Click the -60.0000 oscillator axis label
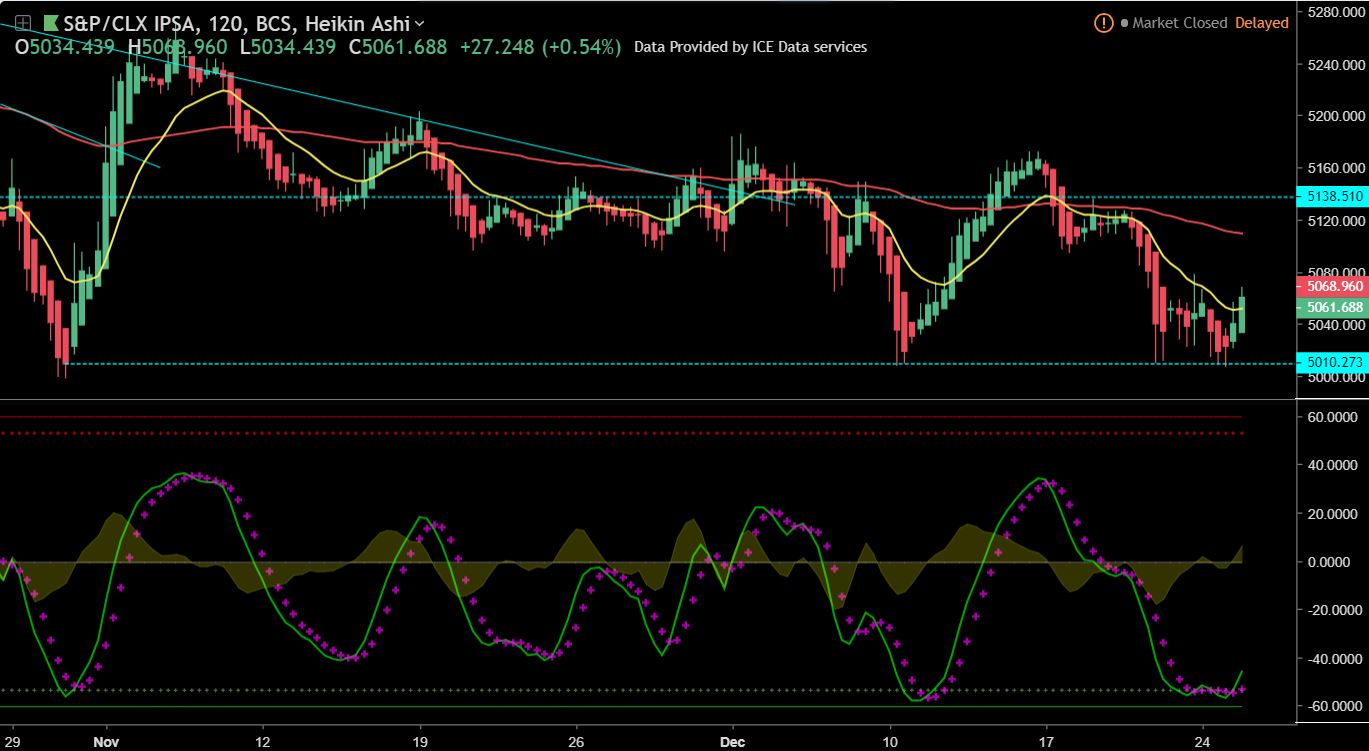 click(x=1334, y=706)
